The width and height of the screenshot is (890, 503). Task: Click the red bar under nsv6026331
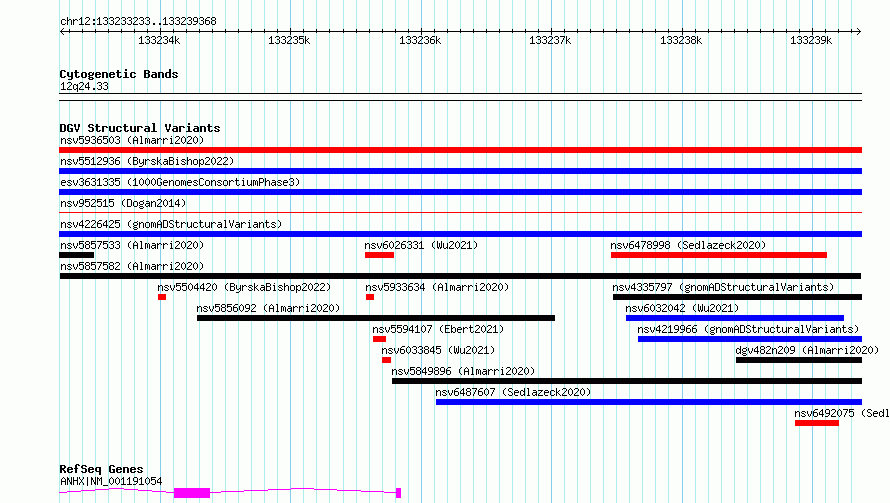click(x=379, y=255)
